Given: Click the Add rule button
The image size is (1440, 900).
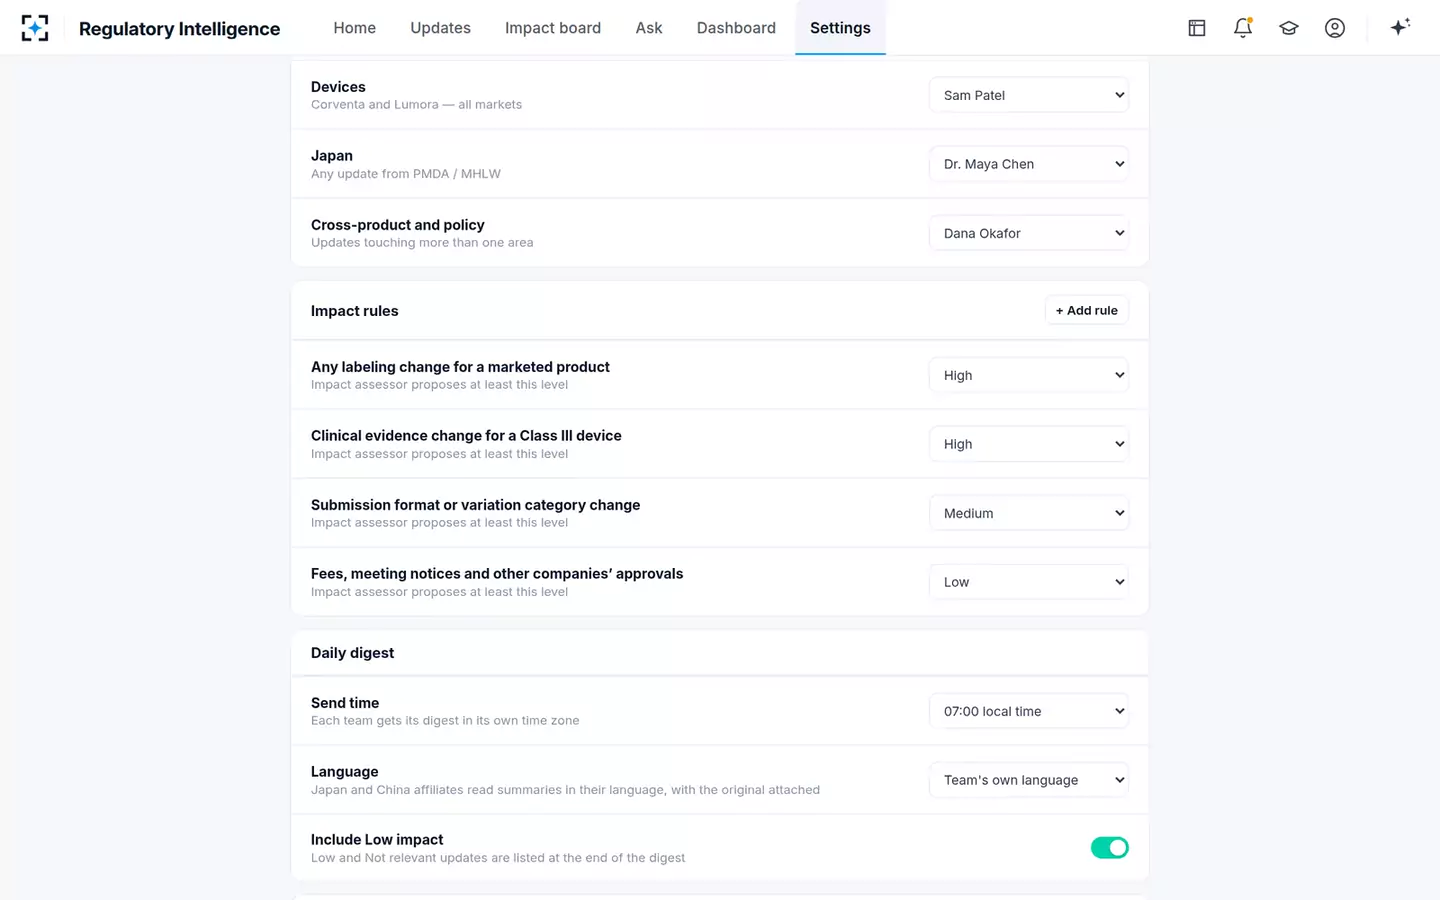Looking at the screenshot, I should [x=1087, y=310].
